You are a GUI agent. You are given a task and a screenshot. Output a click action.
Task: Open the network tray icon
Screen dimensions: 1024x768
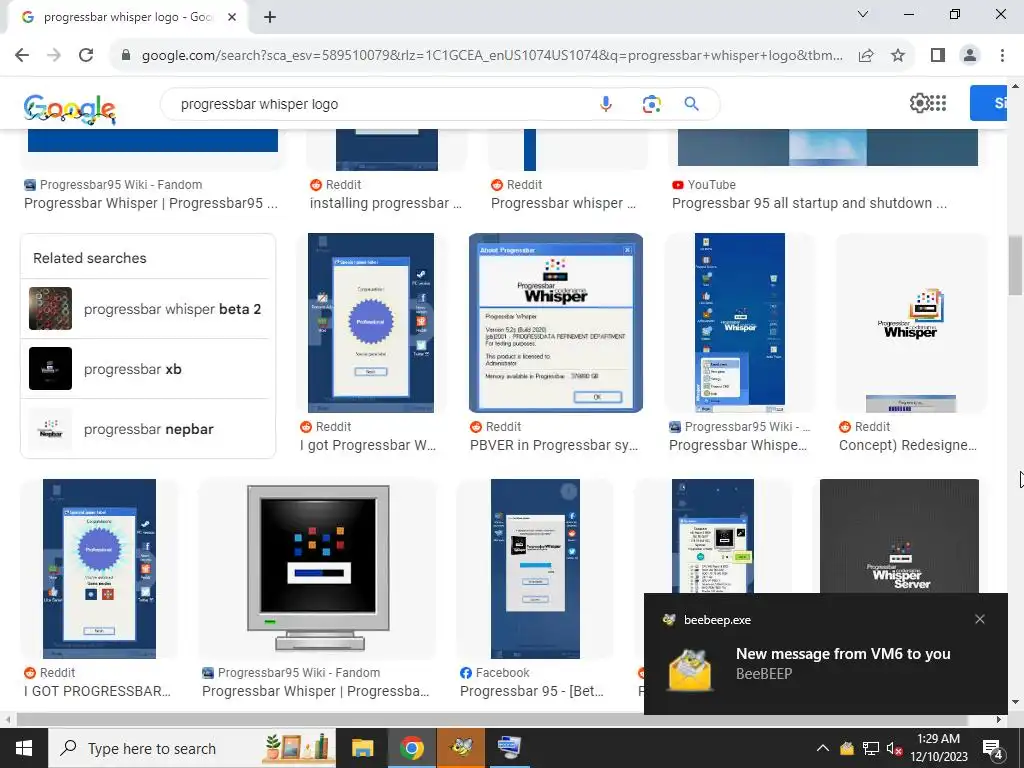point(871,748)
